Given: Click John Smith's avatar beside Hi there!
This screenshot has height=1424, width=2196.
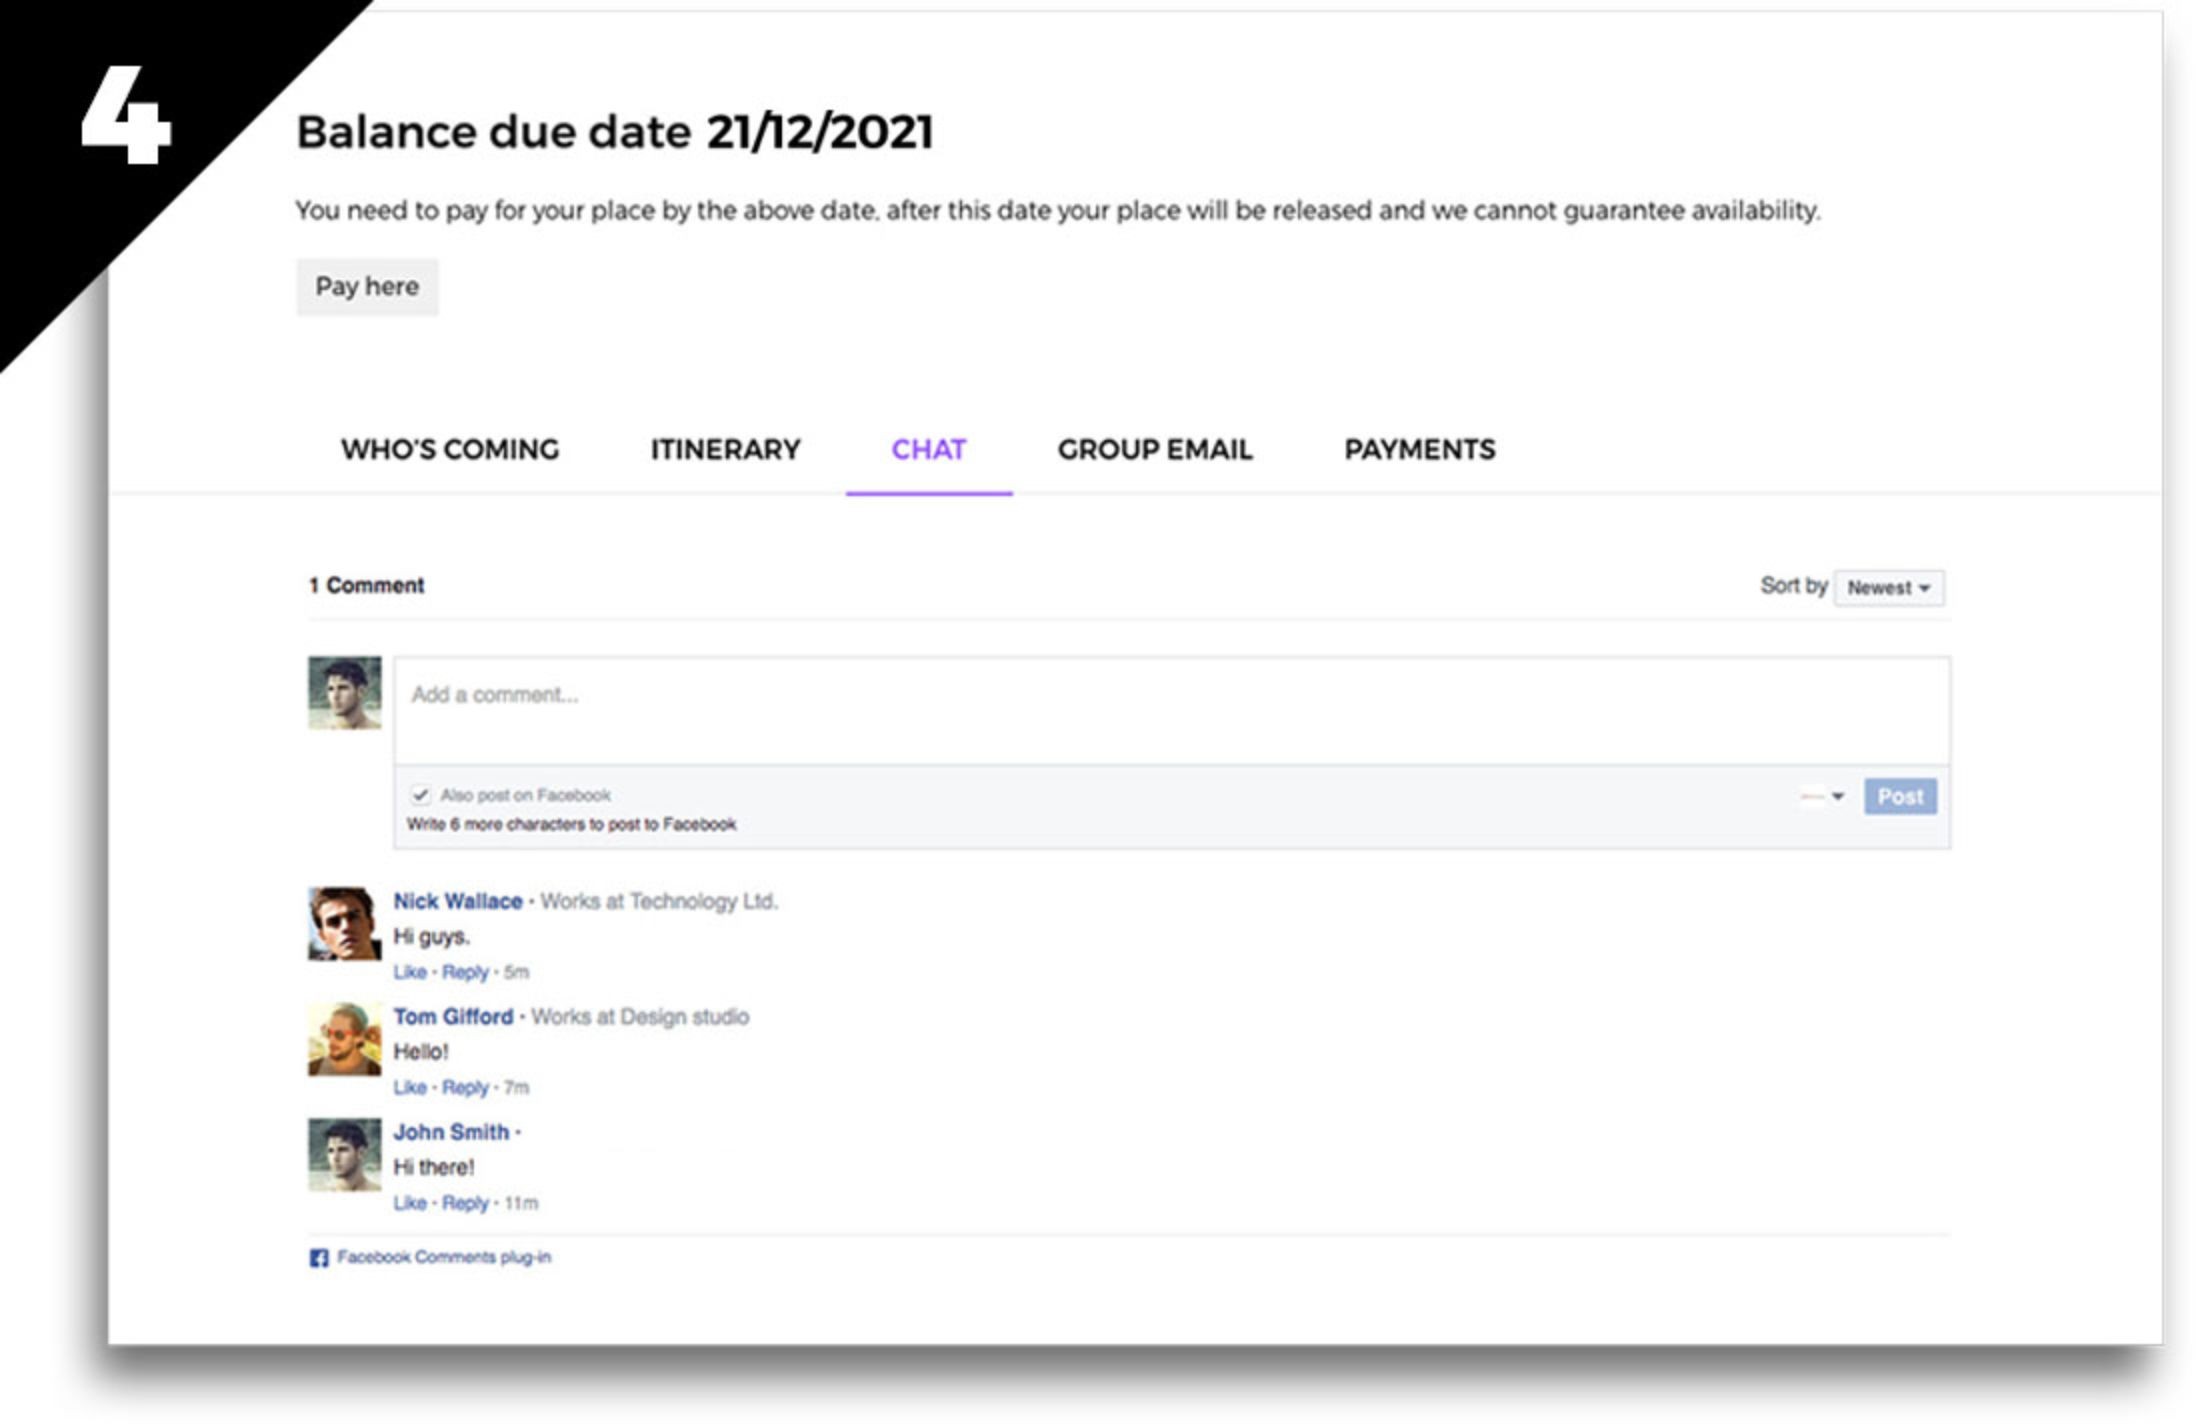Looking at the screenshot, I should tap(344, 1155).
